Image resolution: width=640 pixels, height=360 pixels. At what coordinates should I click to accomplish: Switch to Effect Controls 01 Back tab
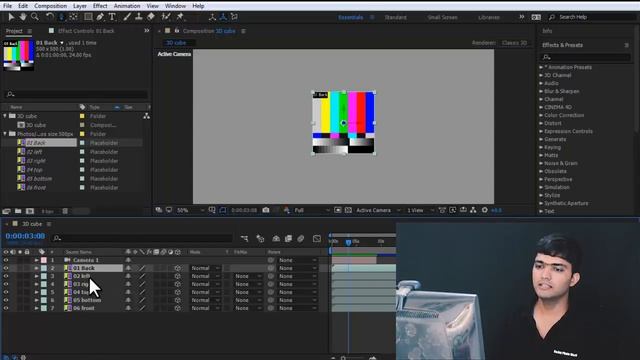[86, 31]
